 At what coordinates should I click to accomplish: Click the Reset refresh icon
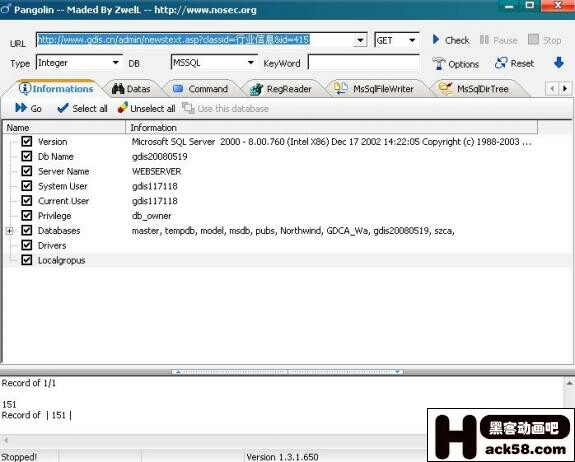pyautogui.click(x=501, y=63)
